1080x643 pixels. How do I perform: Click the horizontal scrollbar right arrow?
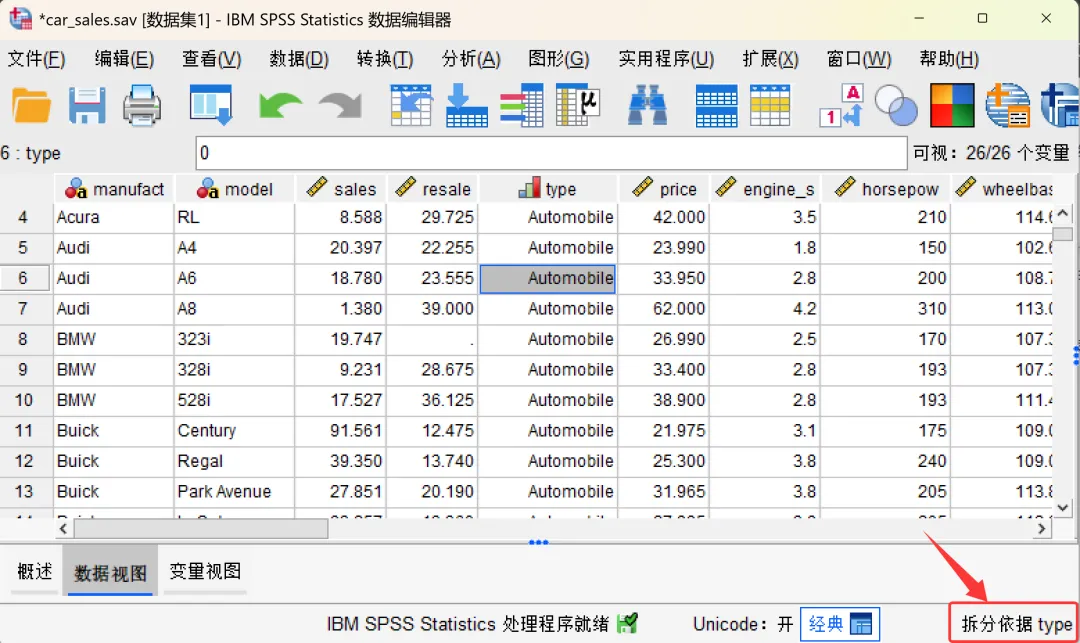point(1041,529)
